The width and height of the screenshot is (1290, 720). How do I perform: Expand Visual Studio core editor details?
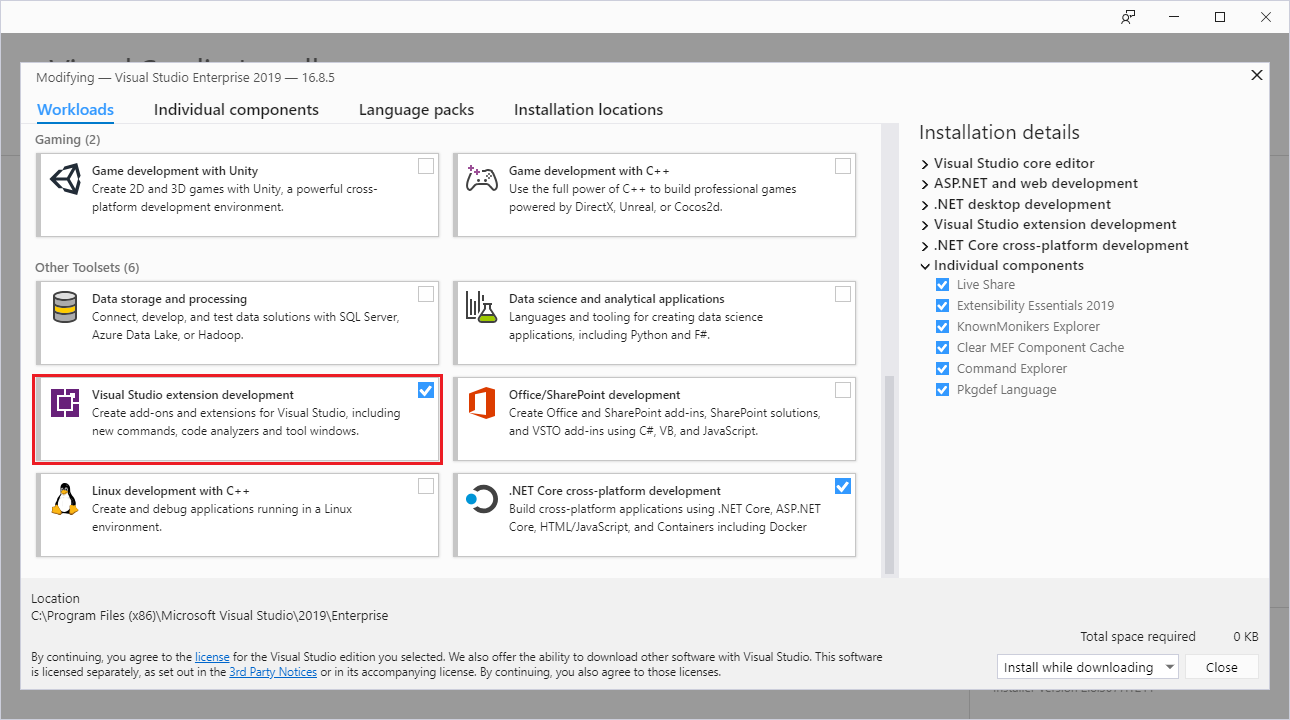coord(925,163)
